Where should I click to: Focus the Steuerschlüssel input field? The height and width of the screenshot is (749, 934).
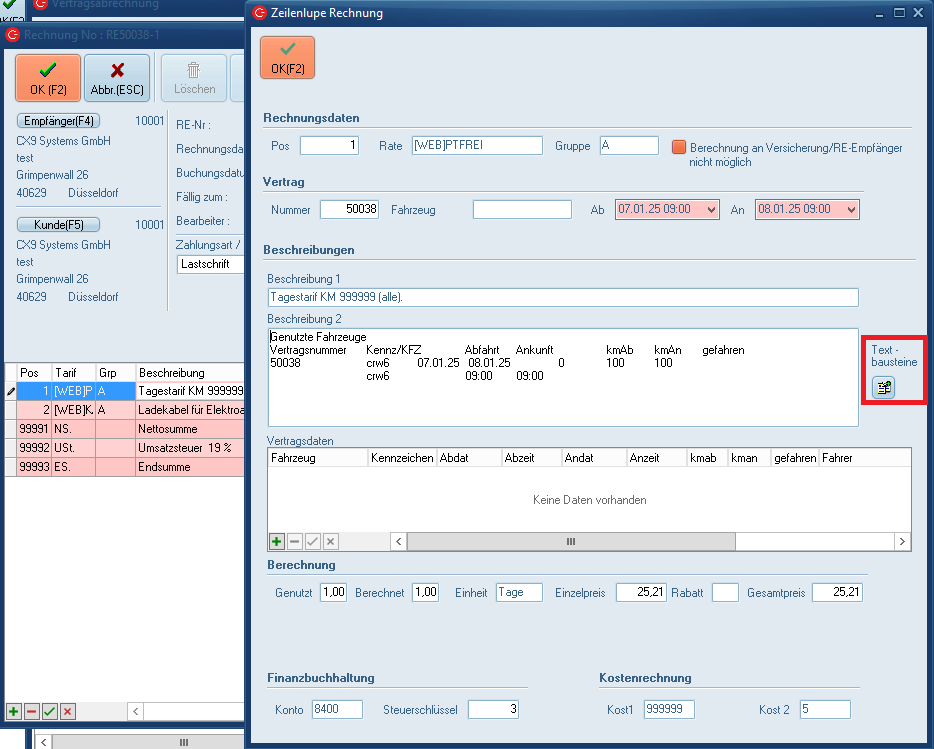pos(494,709)
